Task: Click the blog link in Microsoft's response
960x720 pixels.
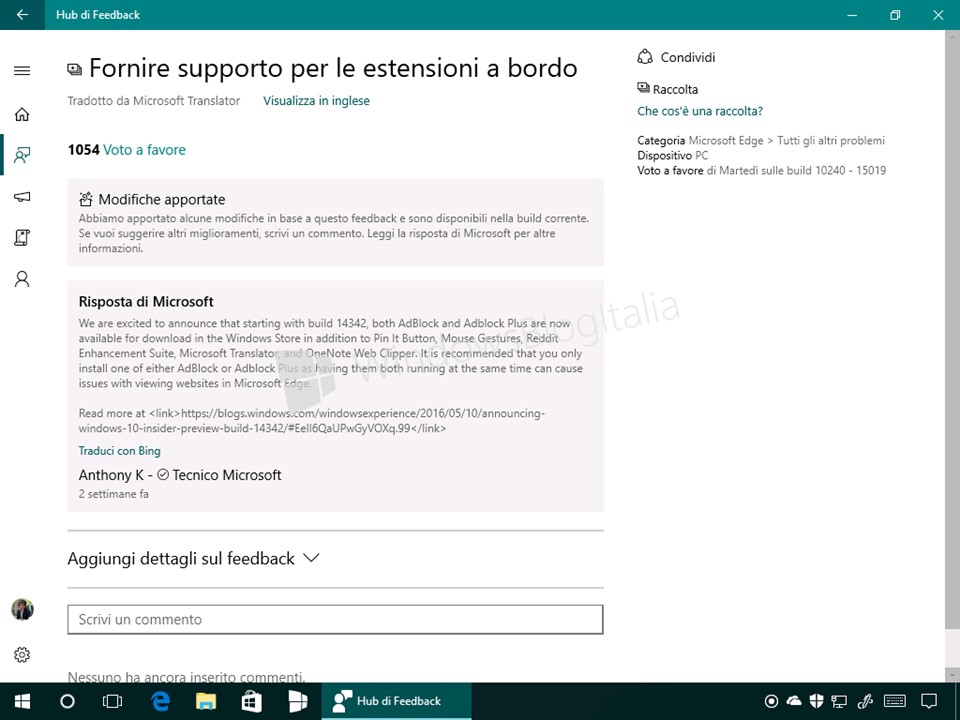Action: coord(312,421)
